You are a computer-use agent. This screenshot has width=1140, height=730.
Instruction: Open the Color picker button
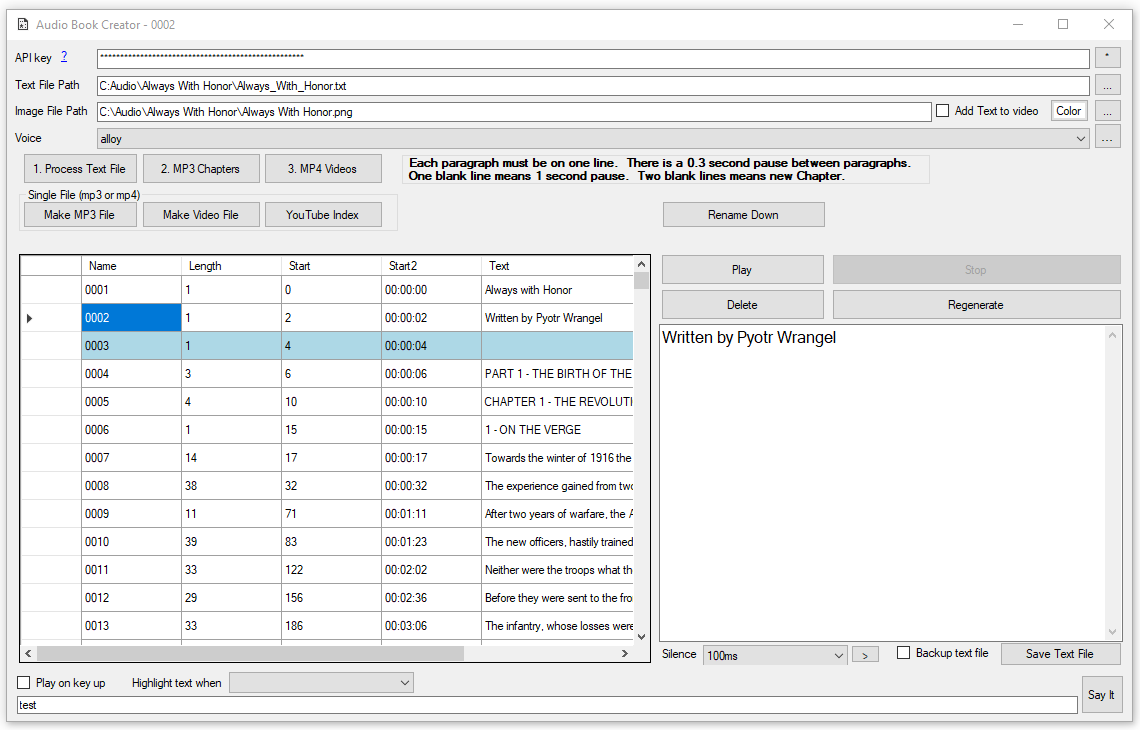pos(1068,111)
